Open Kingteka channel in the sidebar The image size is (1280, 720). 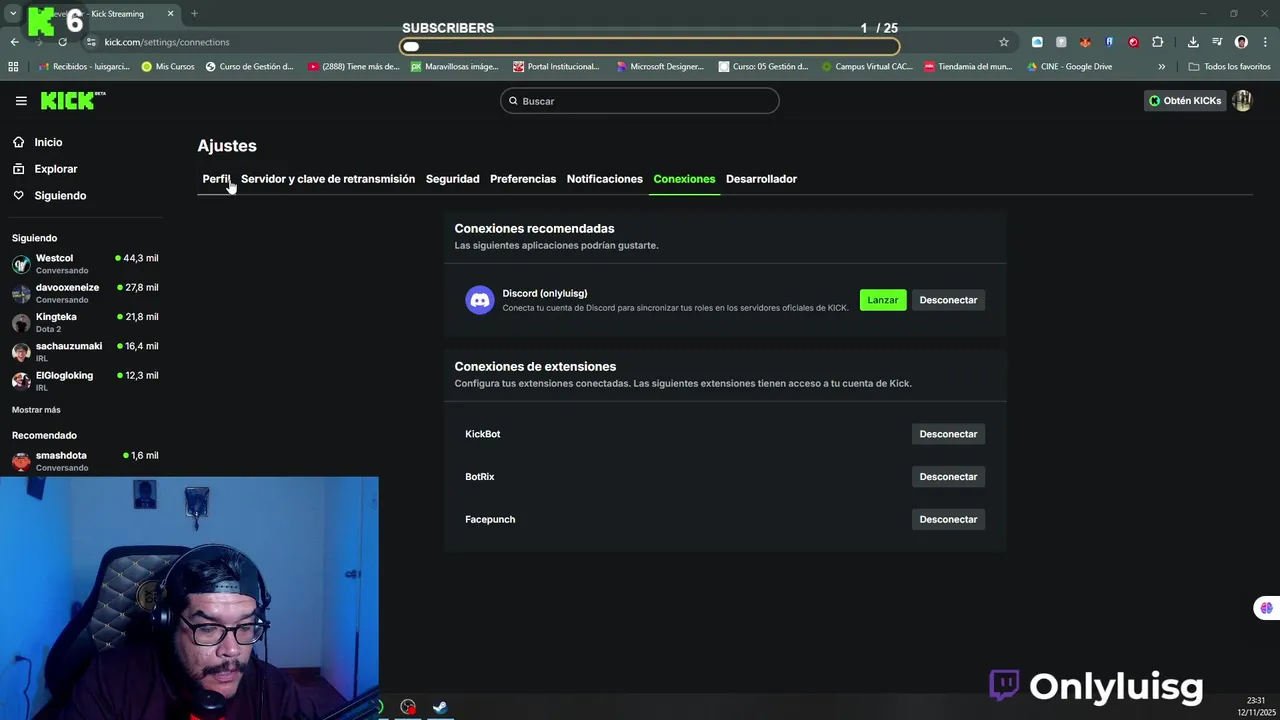pyautogui.click(x=85, y=322)
